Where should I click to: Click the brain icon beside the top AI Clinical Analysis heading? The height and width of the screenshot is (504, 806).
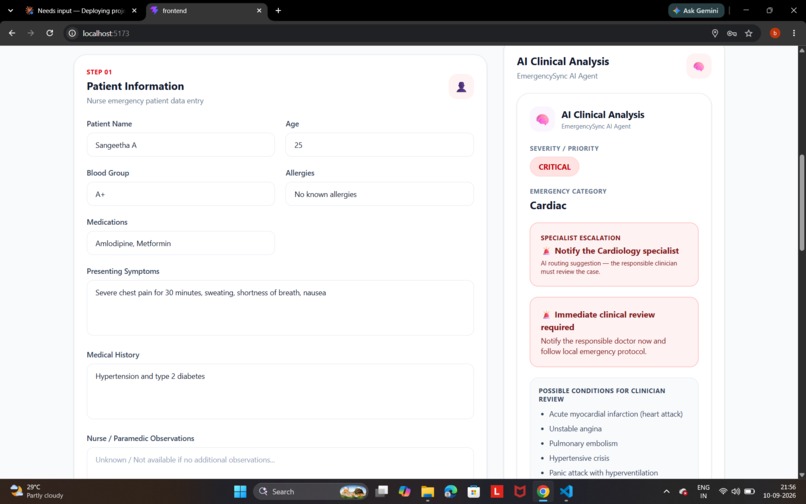[699, 66]
